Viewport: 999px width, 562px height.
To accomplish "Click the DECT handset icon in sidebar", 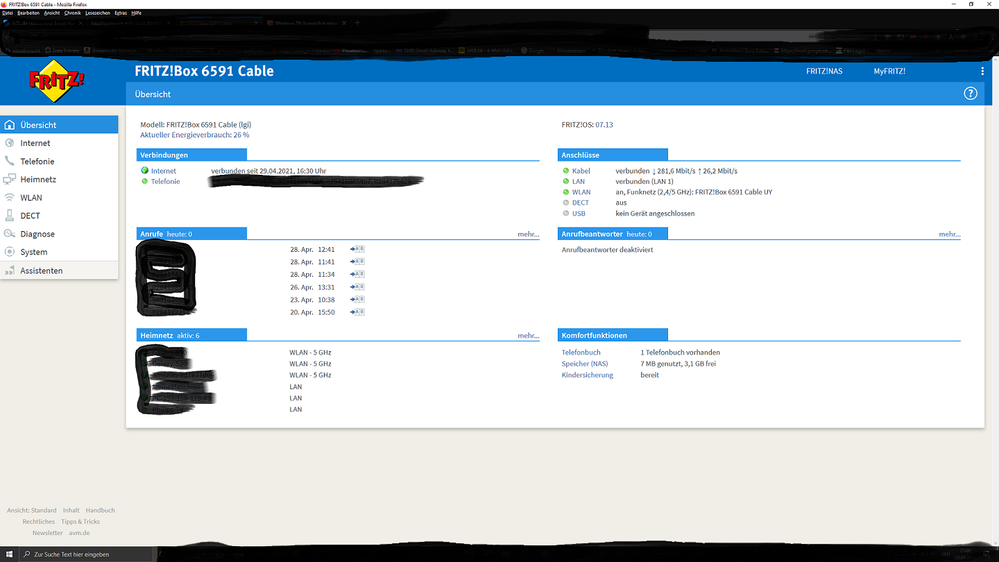I will [10, 215].
